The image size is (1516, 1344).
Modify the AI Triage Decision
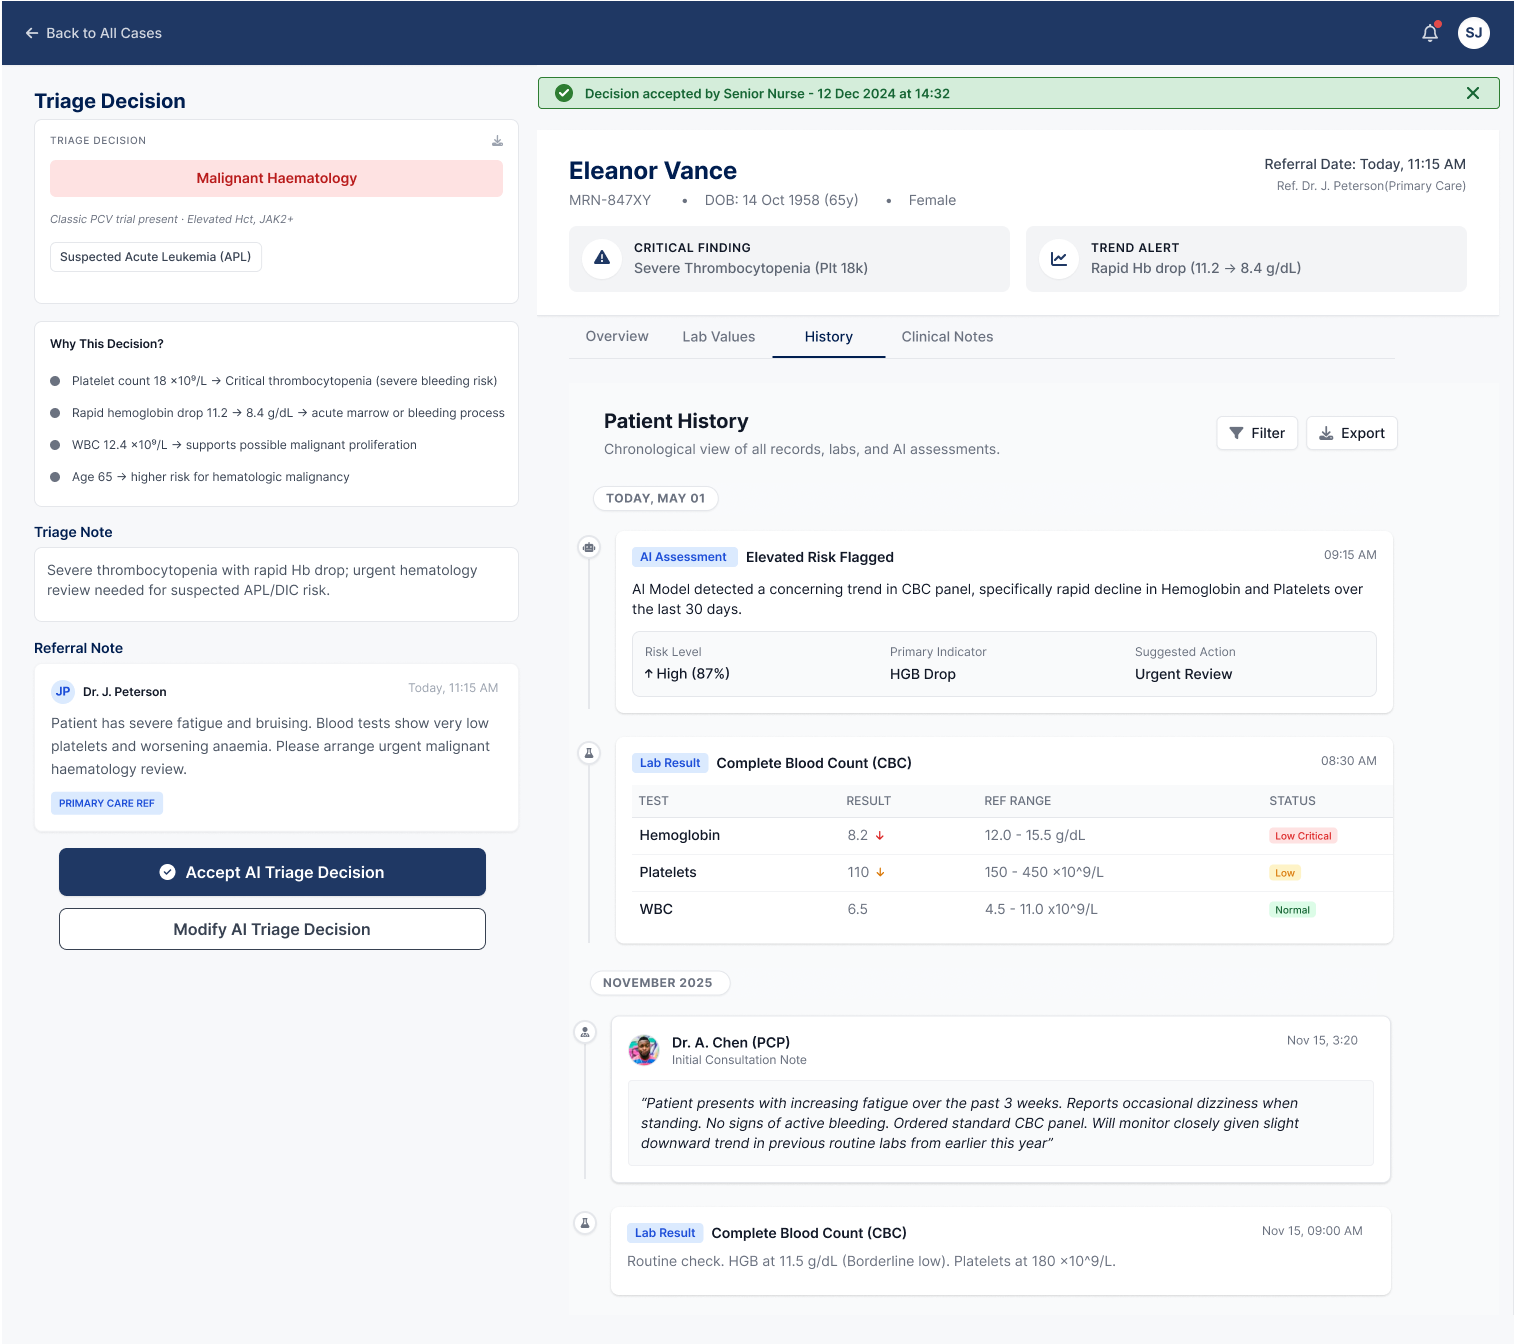[272, 929]
